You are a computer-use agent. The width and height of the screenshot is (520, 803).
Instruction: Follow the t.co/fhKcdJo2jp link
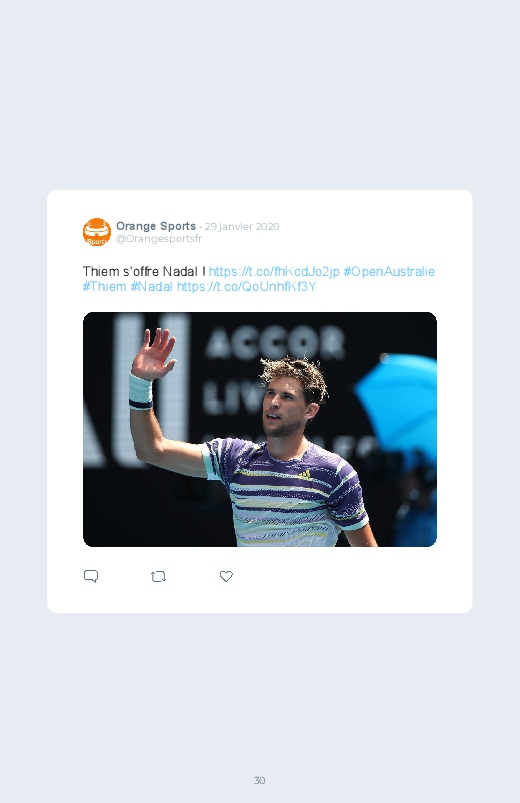[x=274, y=271]
